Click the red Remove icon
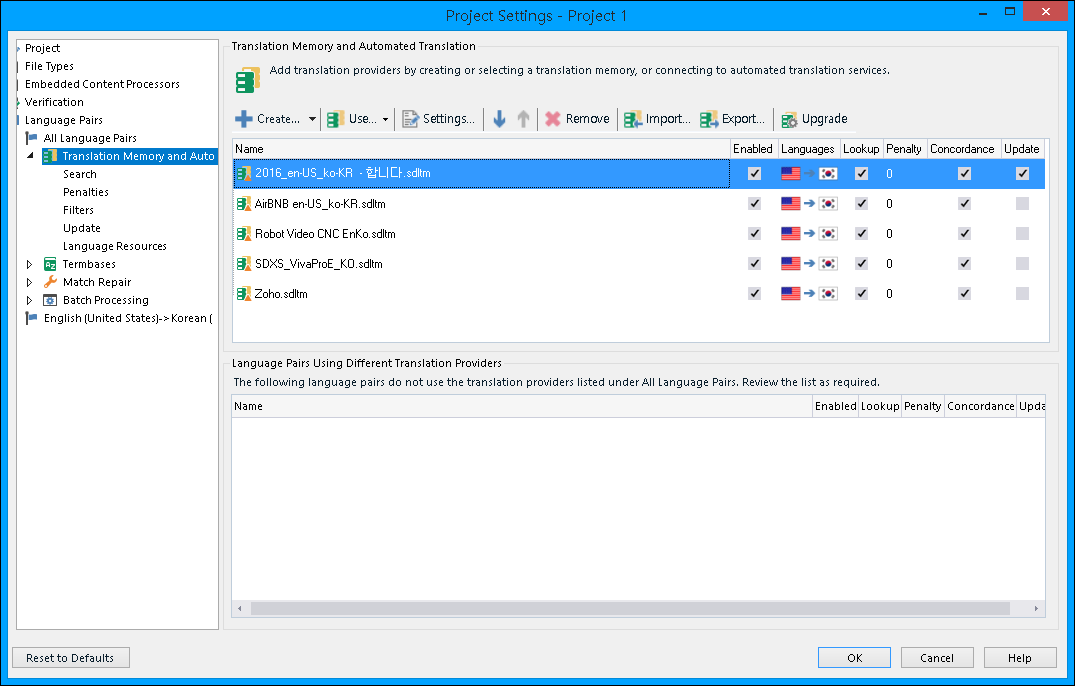The height and width of the screenshot is (686, 1075). pos(552,119)
